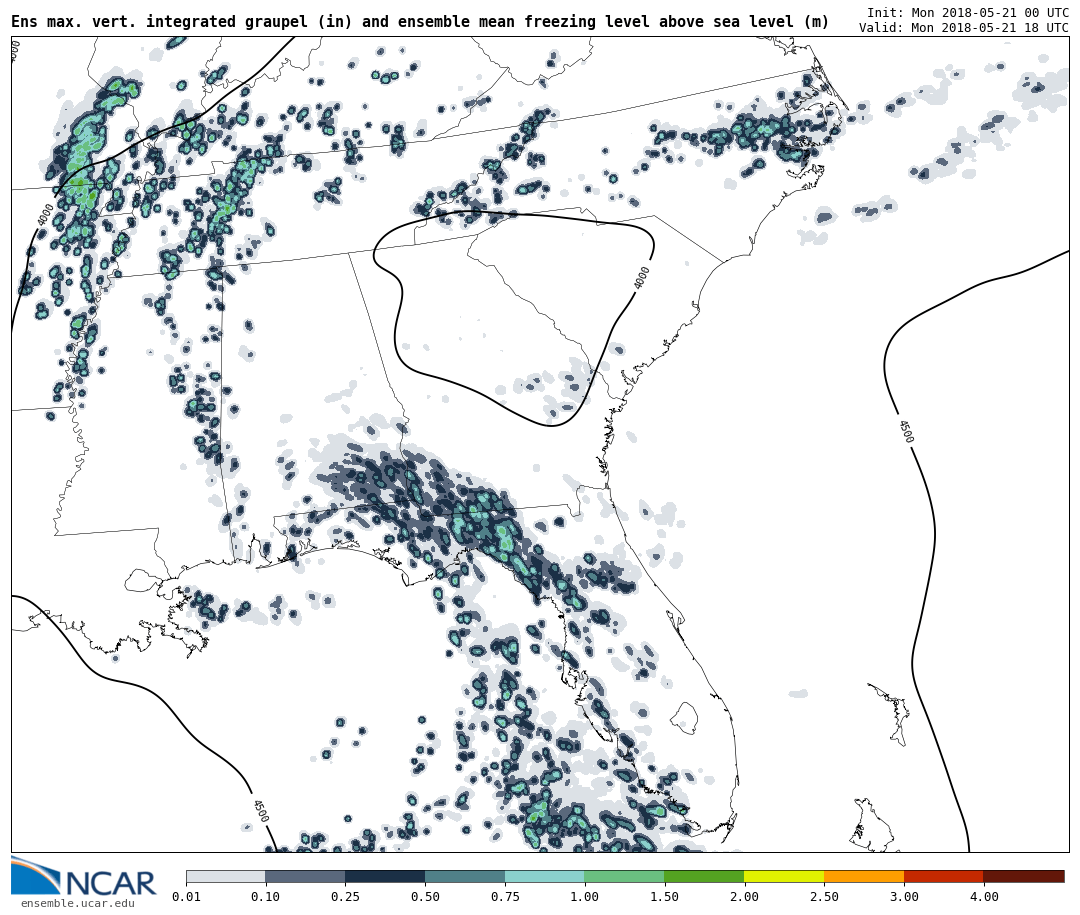
Task: Click the map title about integrated graupel
Action: [x=420, y=22]
